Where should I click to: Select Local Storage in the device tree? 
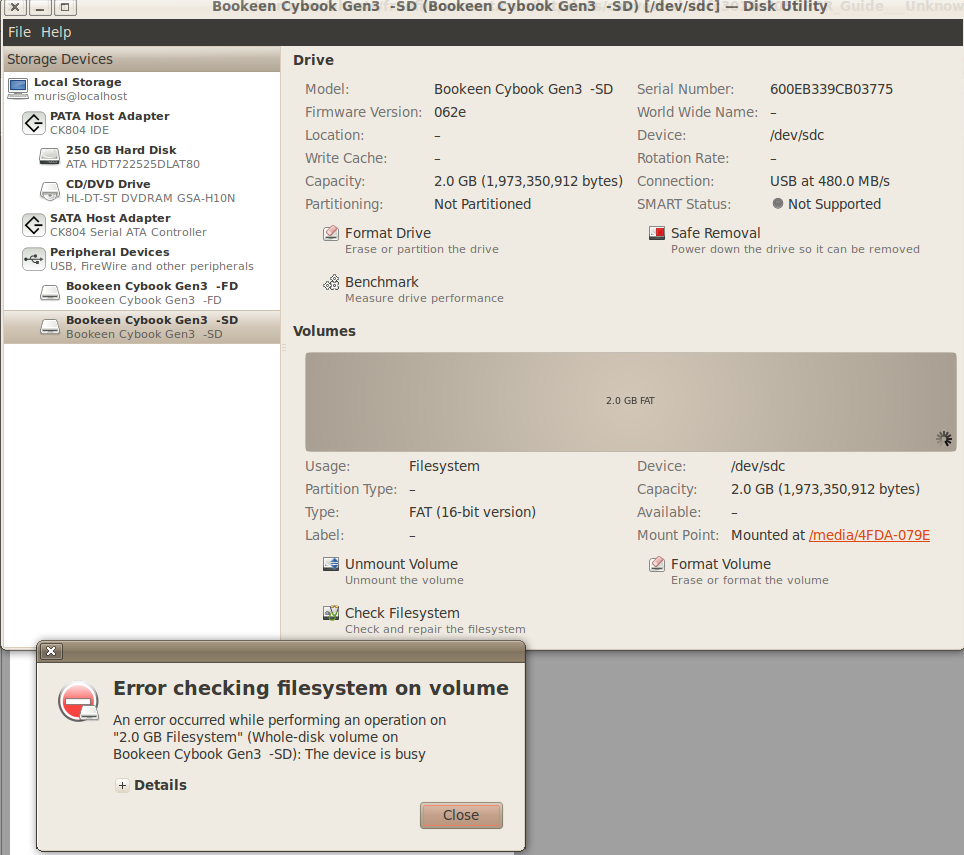tap(142, 89)
